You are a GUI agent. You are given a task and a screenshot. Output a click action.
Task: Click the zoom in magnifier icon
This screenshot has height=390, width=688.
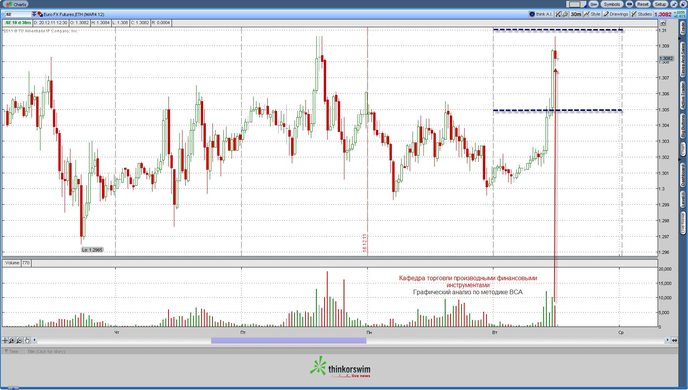click(x=12, y=340)
